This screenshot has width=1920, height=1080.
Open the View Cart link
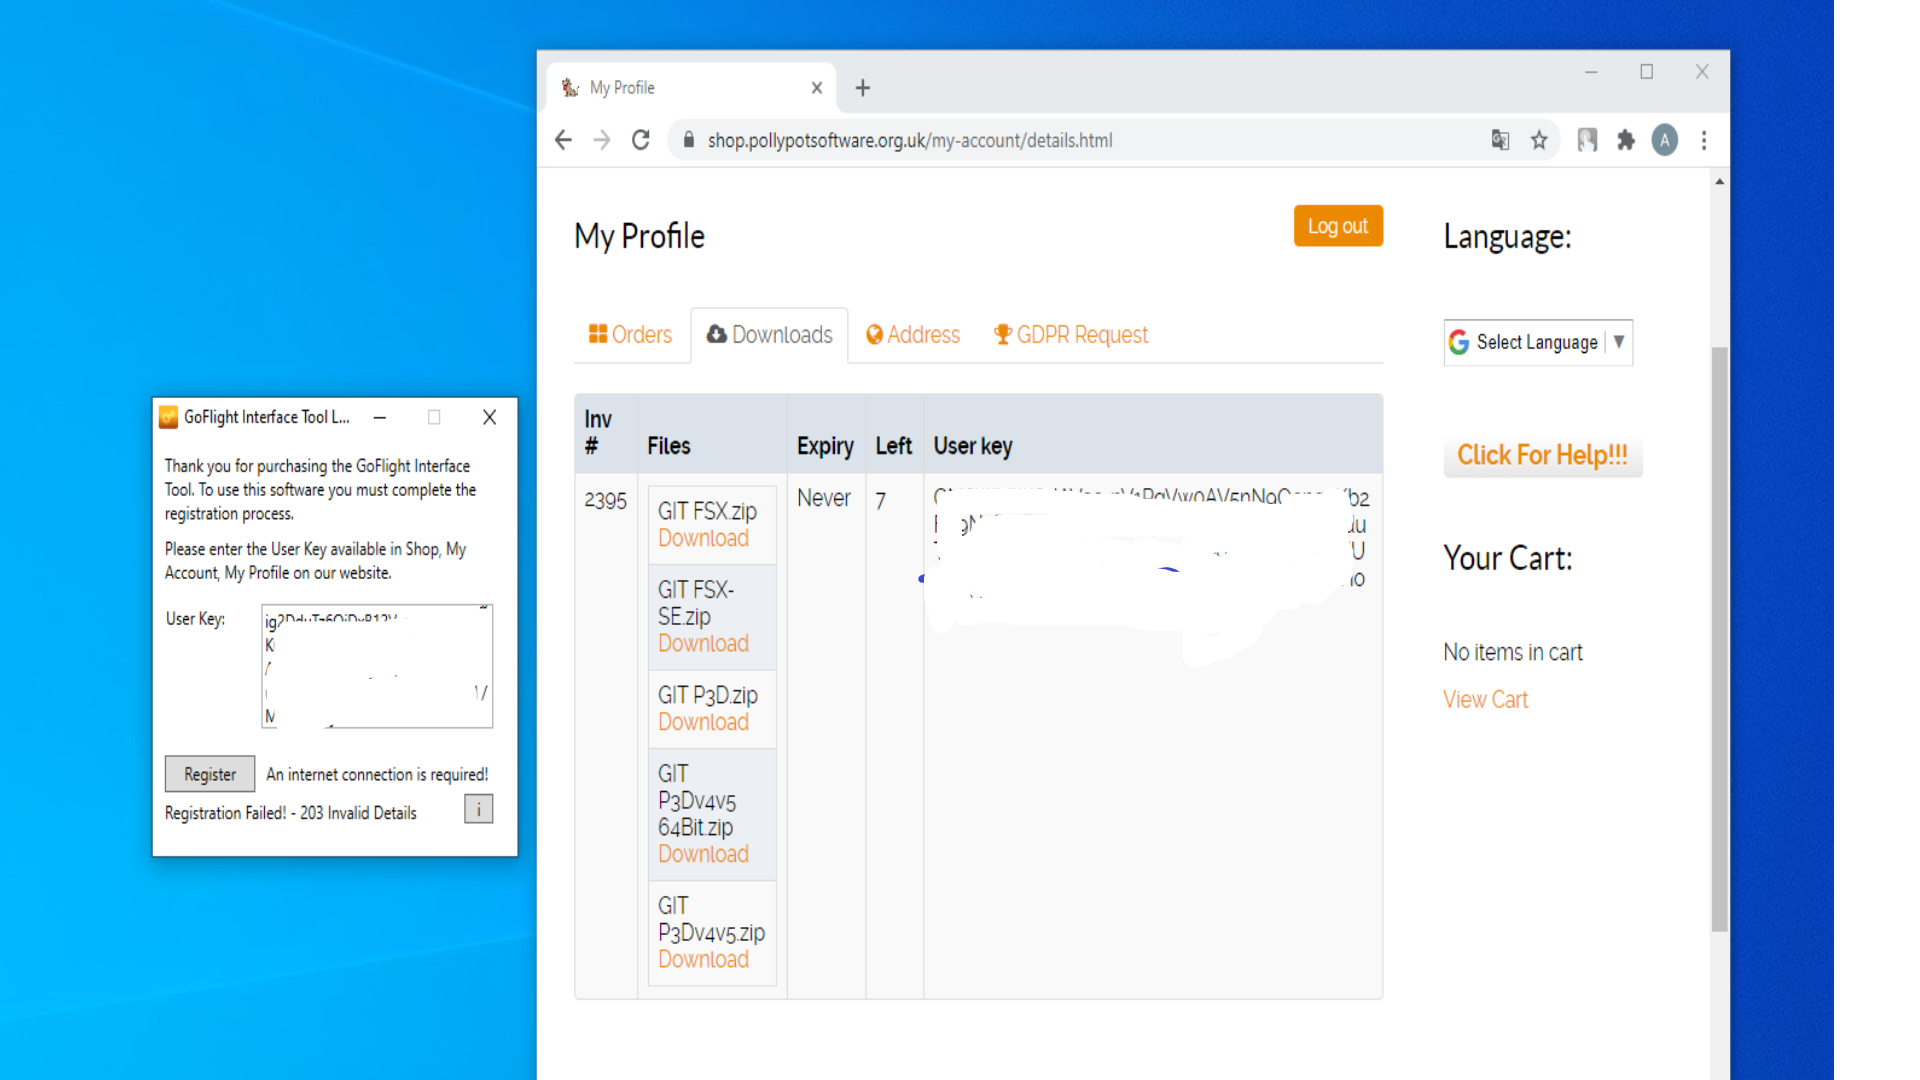[x=1485, y=700]
